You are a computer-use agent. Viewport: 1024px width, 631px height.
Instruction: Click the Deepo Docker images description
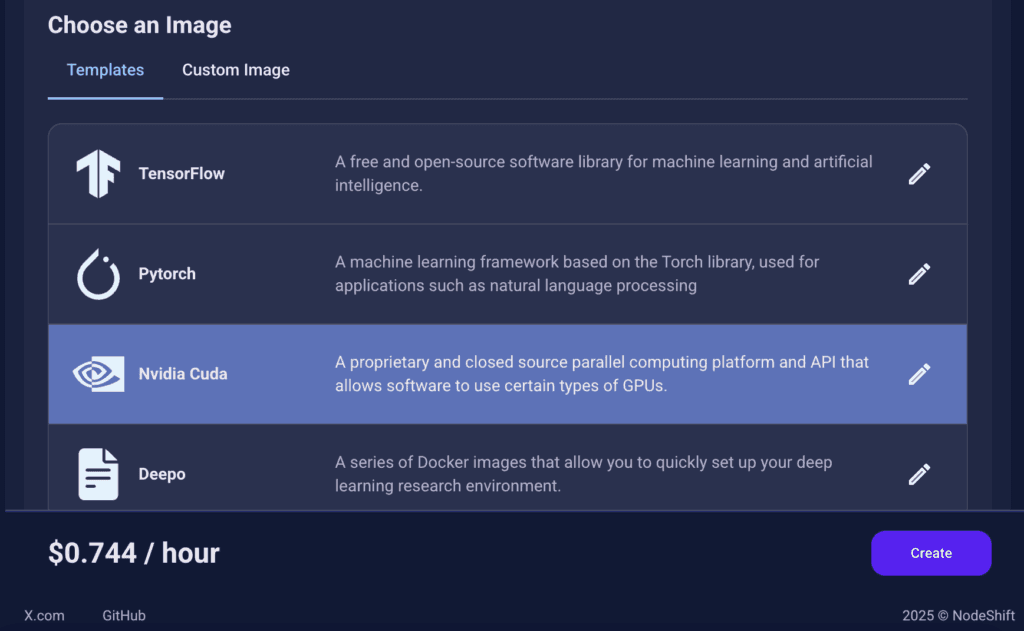[x=584, y=474]
